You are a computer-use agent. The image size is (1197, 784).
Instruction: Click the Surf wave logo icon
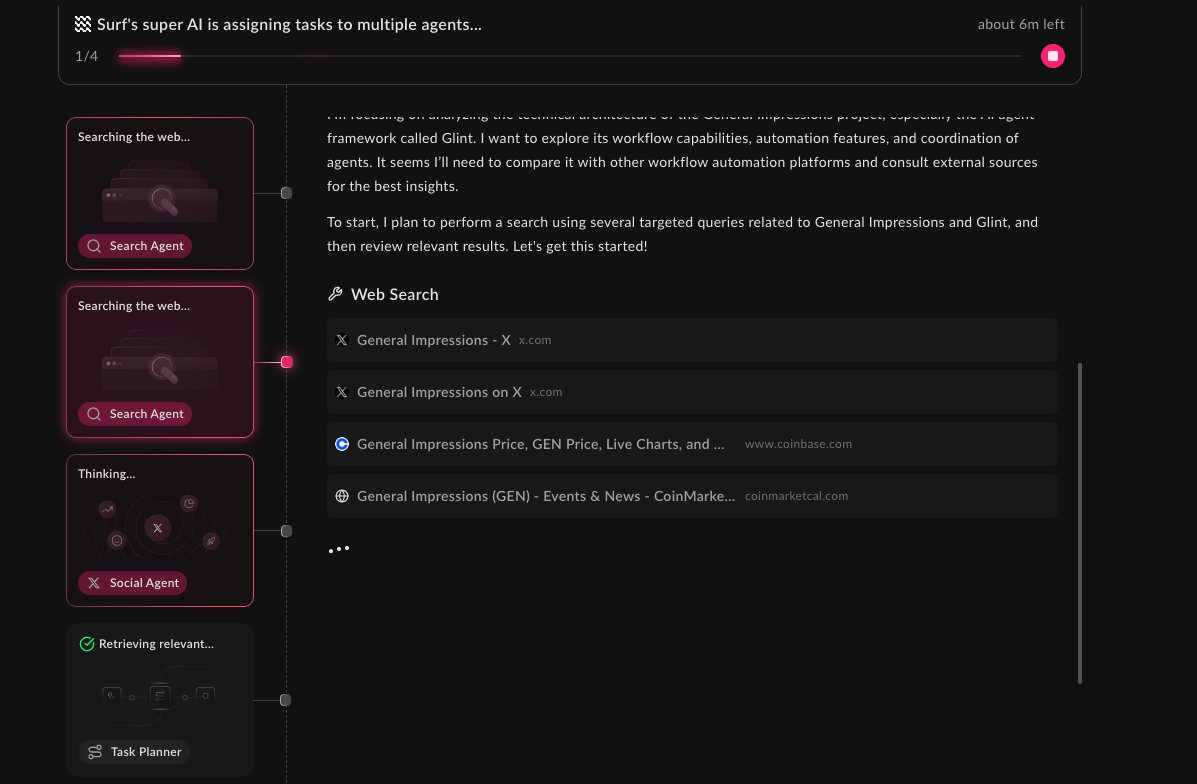click(x=83, y=24)
